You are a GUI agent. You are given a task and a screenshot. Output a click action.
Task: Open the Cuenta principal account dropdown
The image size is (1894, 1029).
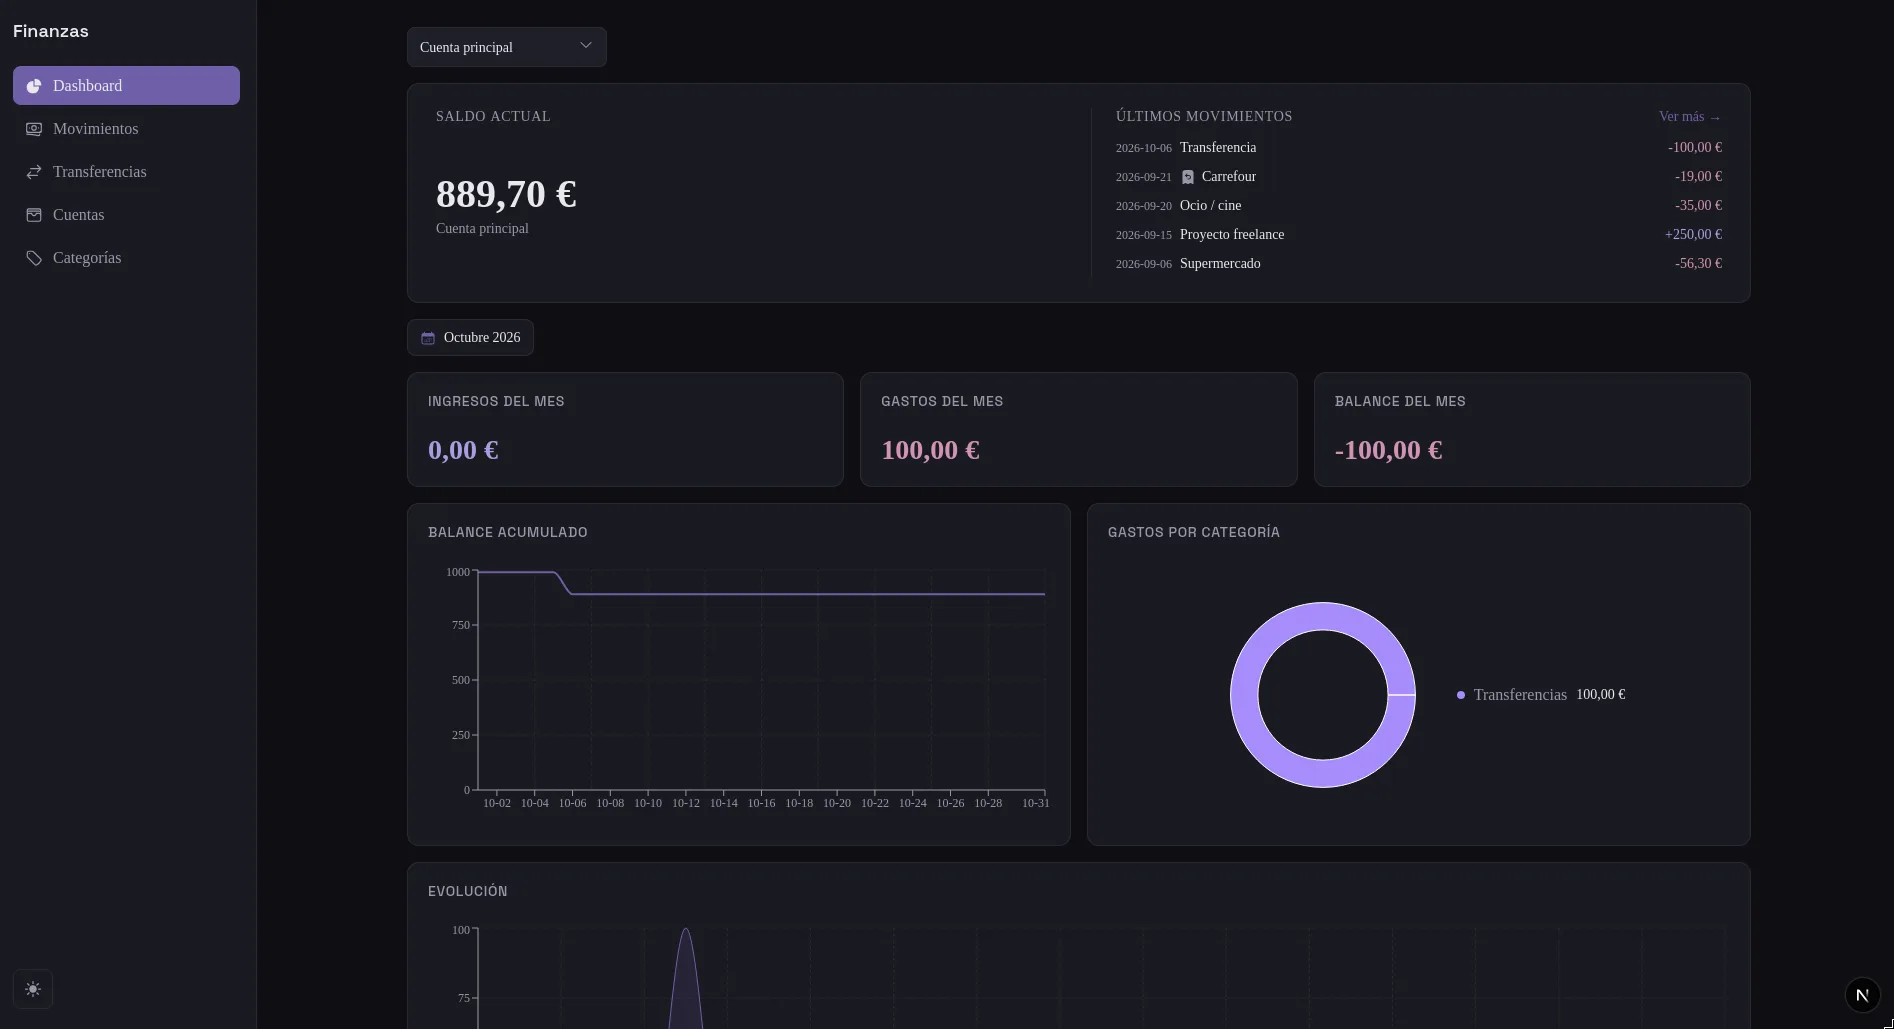(x=506, y=47)
